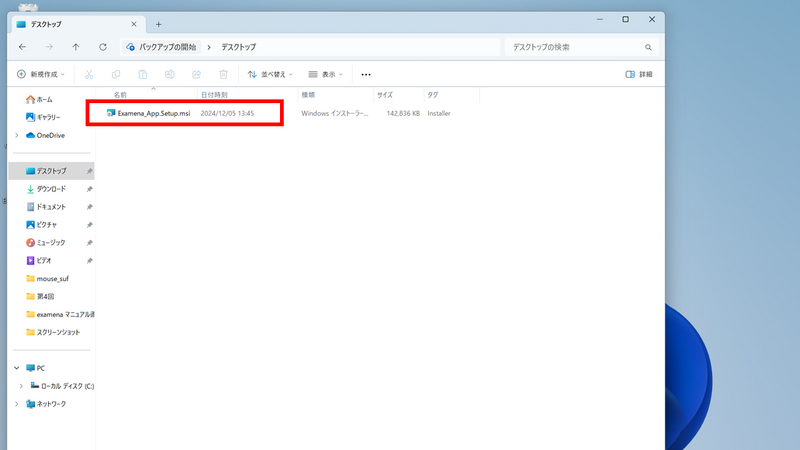Select Examena_App.Setup.msi file
Screen dimensions: 800x450
coord(154,113)
